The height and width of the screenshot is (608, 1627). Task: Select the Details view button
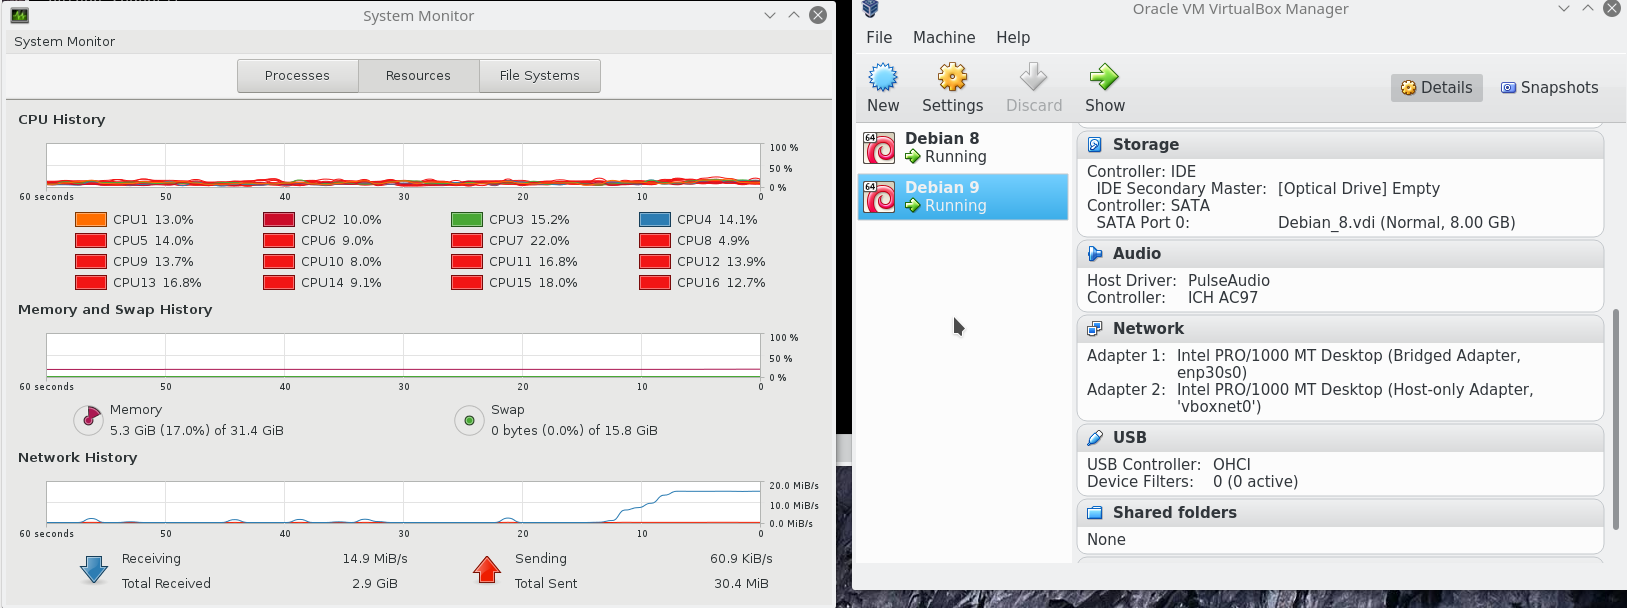[x=1437, y=88]
